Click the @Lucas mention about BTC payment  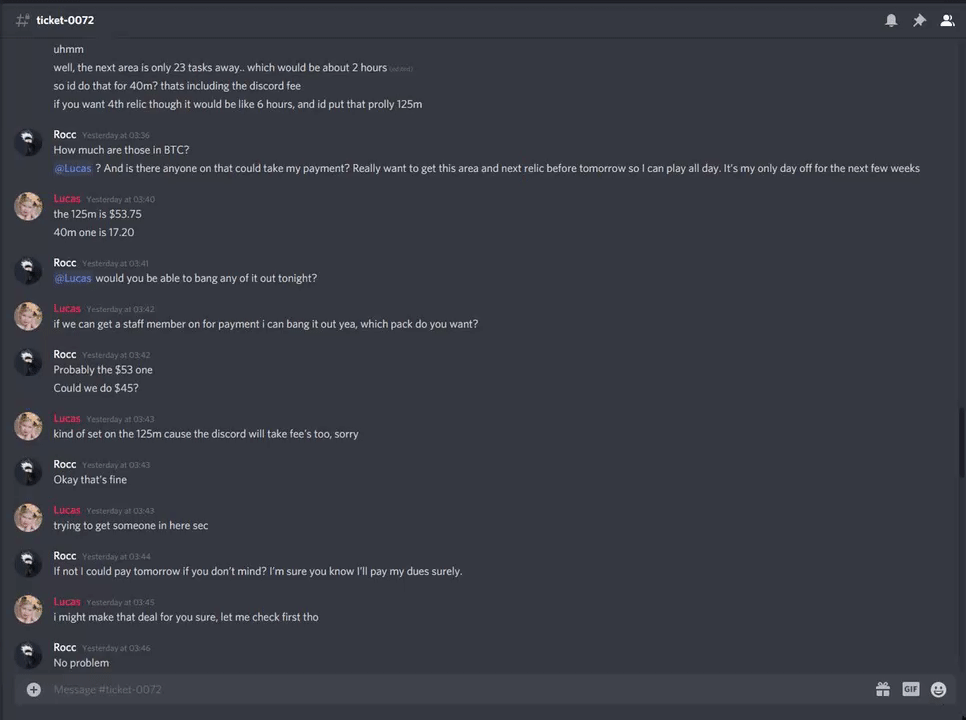73,168
